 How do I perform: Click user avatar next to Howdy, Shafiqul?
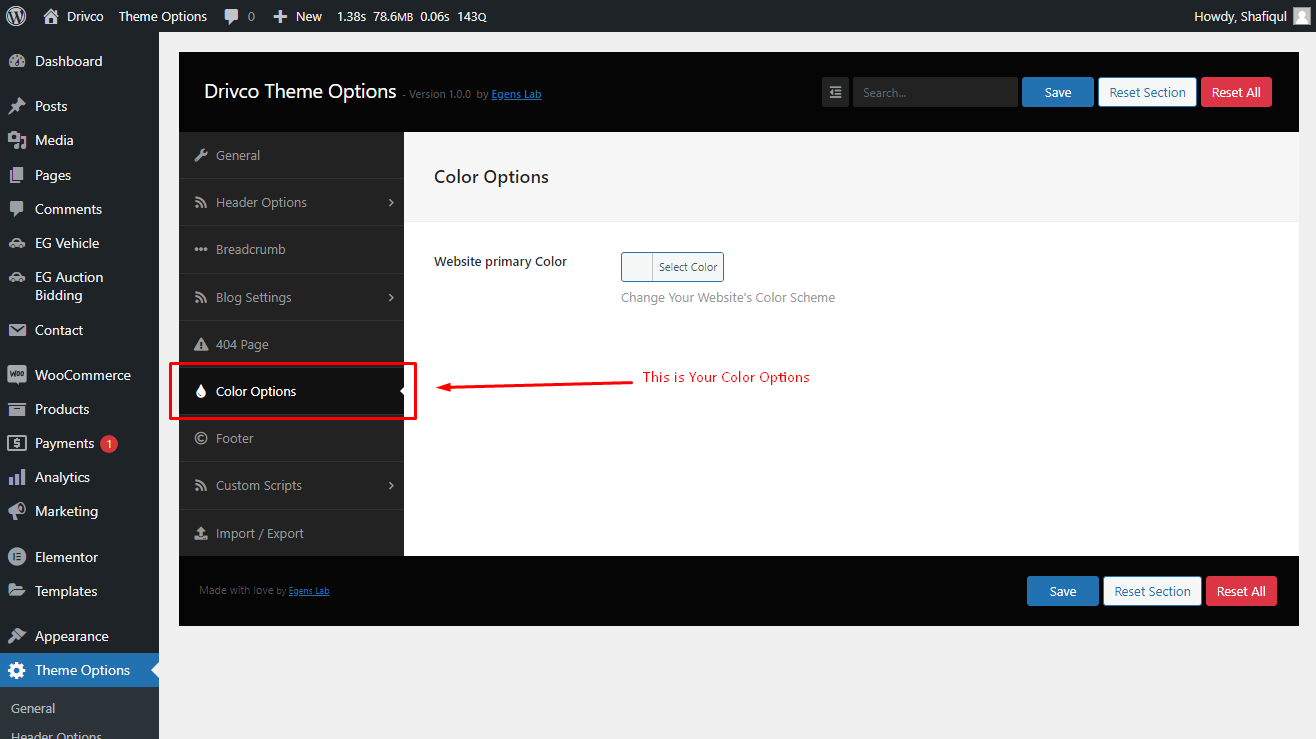[1301, 16]
